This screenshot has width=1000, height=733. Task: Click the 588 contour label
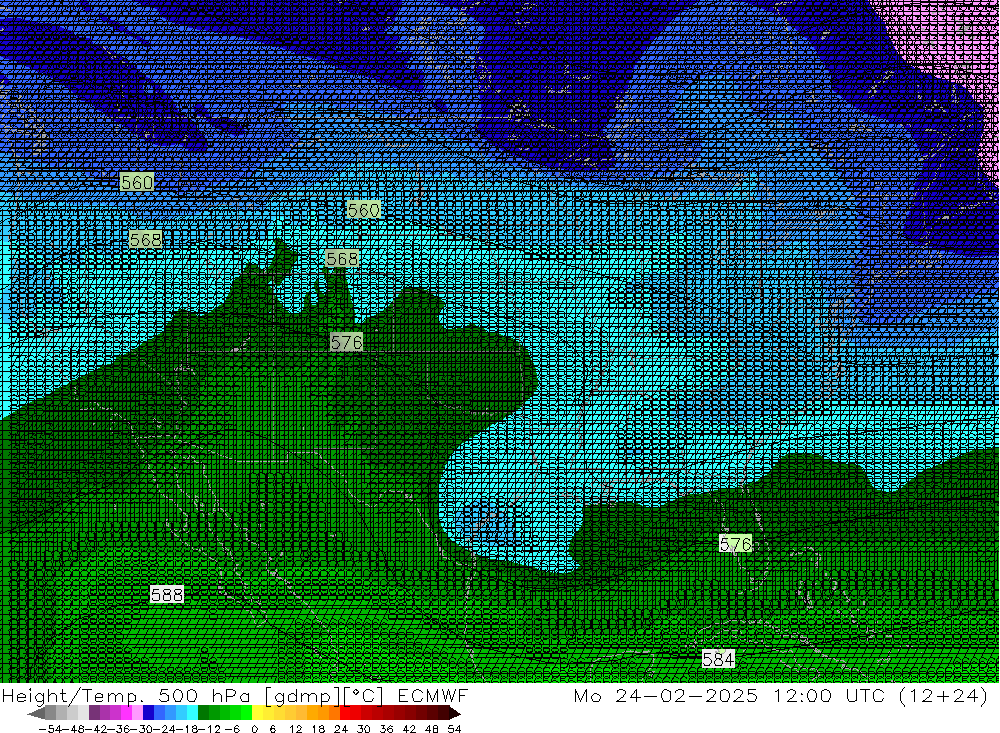(x=167, y=595)
